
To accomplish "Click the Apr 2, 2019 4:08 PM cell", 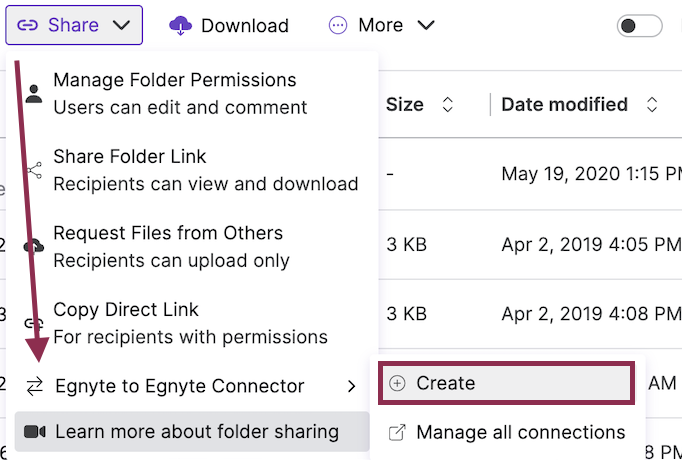I will 592,314.
